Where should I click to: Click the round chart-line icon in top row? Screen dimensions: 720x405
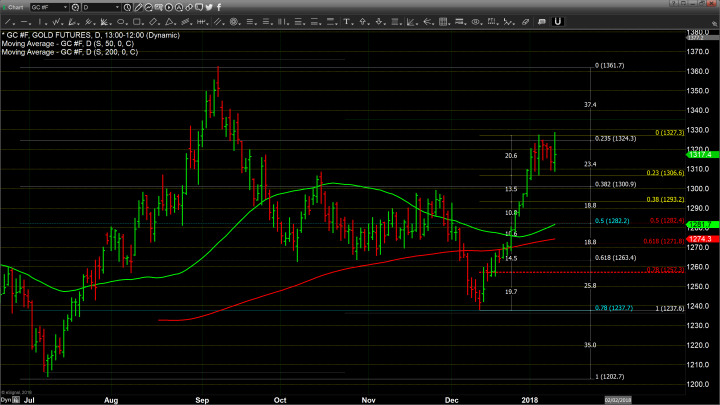tap(148, 7)
